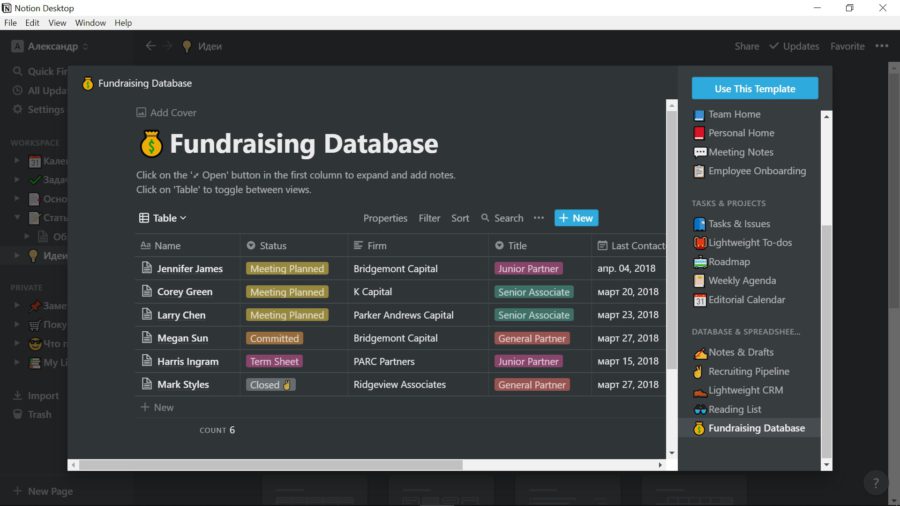This screenshot has width=900, height=506.
Task: Open the help question mark button
Action: tap(875, 483)
